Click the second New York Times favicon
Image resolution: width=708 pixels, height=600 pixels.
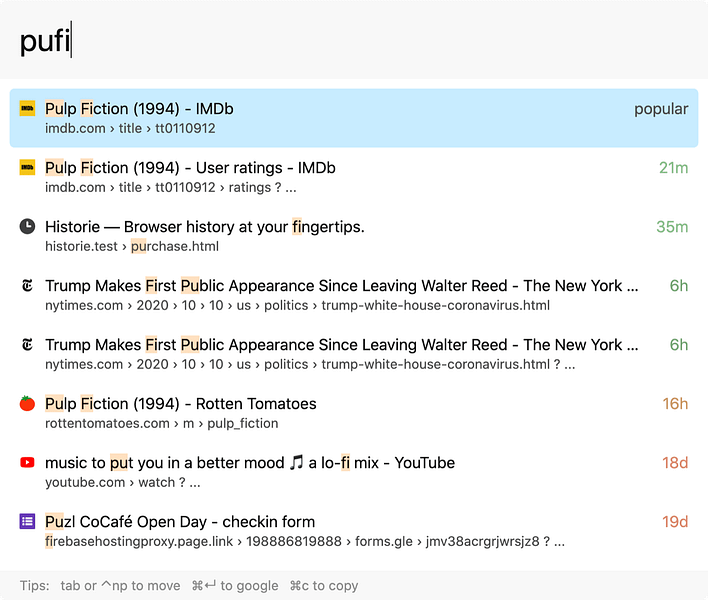pyautogui.click(x=27, y=345)
